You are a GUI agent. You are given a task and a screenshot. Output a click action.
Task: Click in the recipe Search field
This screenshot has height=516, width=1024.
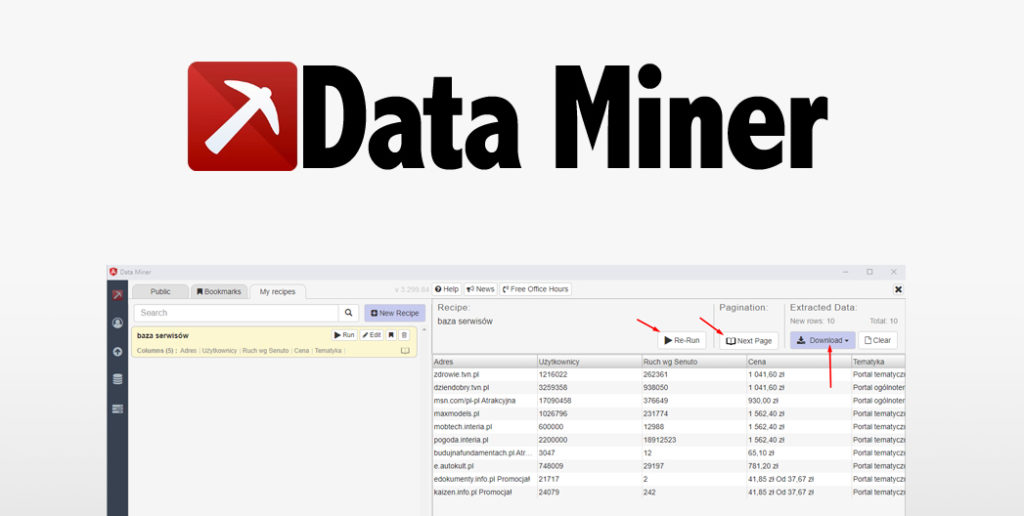pos(236,313)
